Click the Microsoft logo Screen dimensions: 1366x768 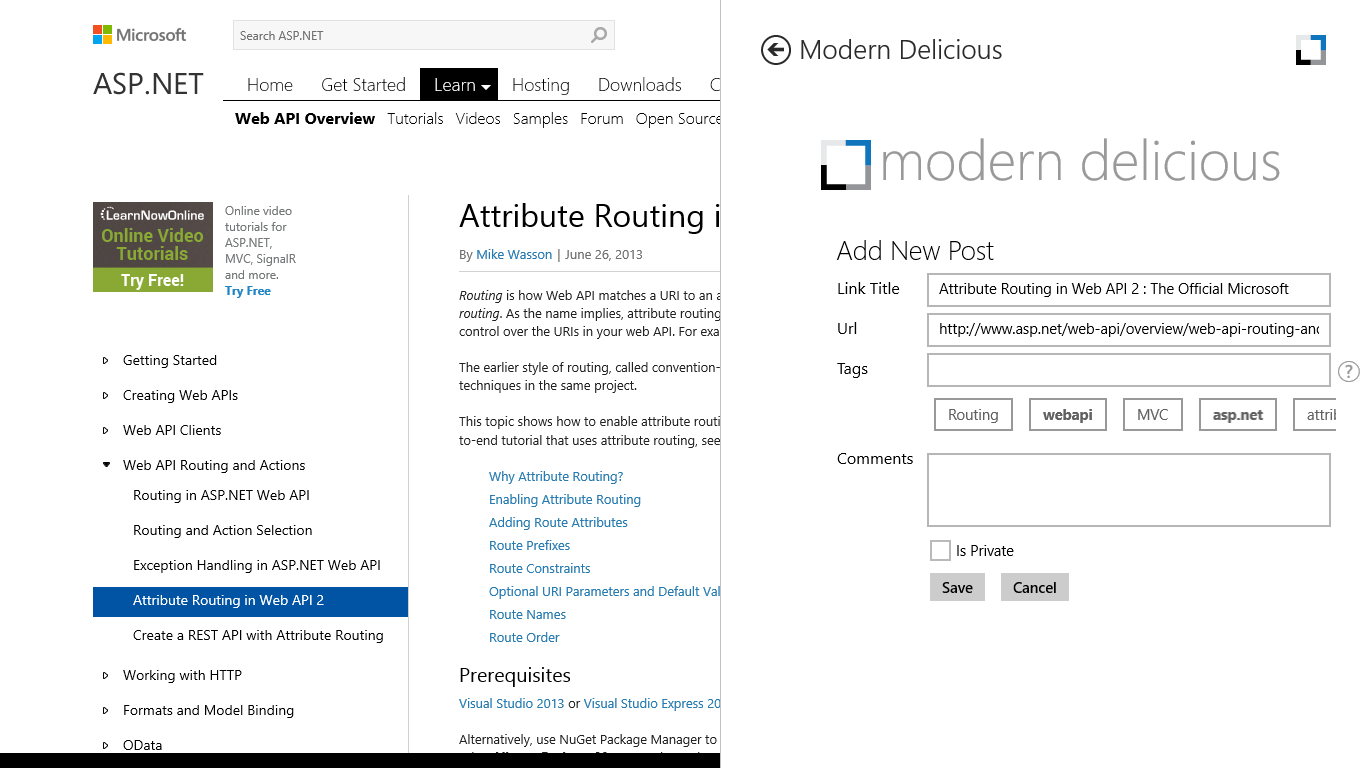pos(140,35)
